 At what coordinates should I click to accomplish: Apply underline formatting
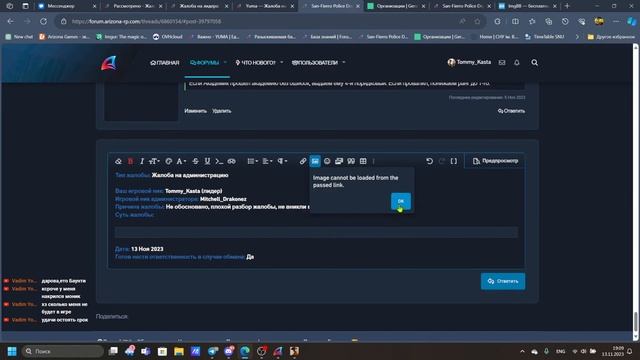click(207, 161)
